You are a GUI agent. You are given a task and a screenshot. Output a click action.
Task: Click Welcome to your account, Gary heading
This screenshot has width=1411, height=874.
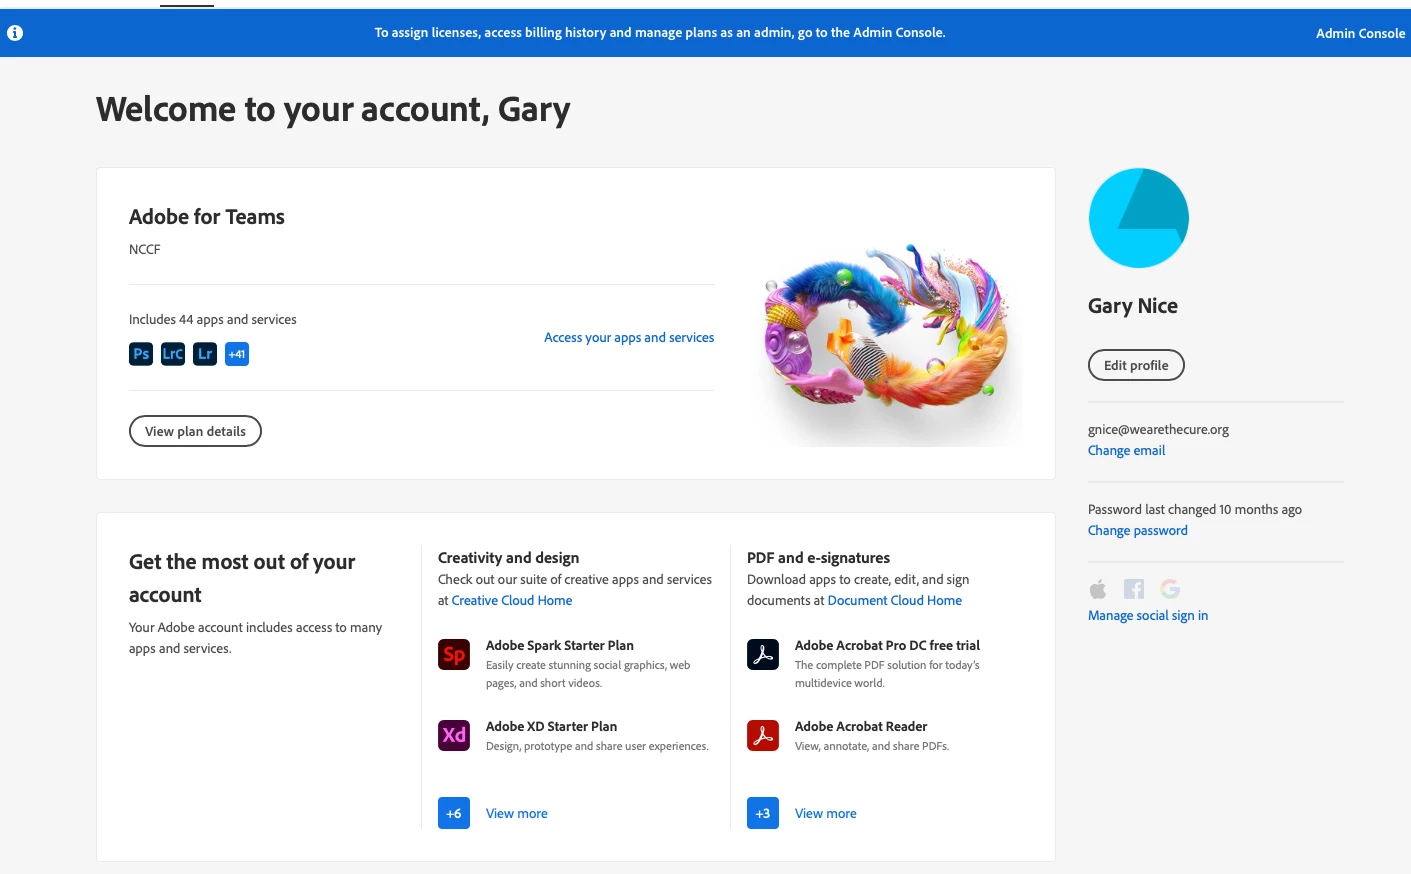coord(334,109)
